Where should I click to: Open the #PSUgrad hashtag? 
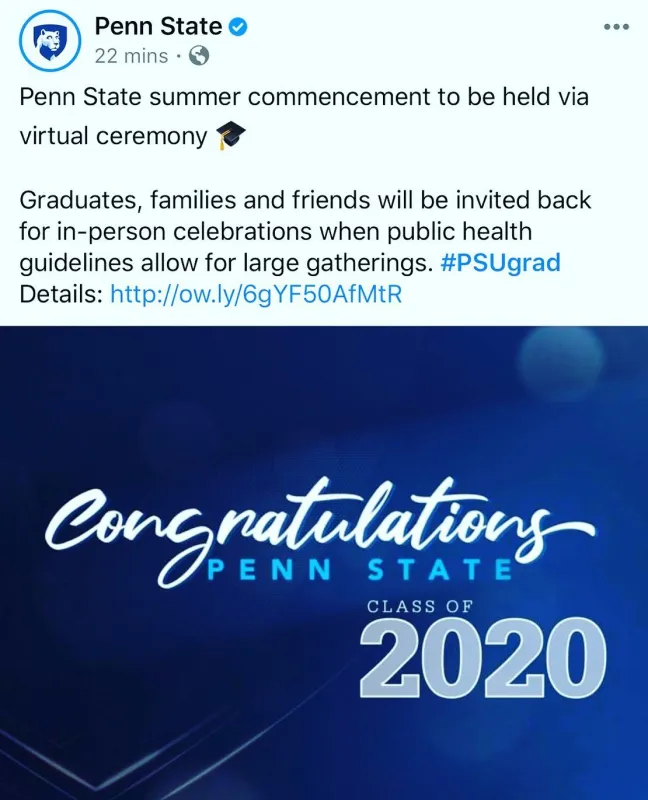pos(500,263)
